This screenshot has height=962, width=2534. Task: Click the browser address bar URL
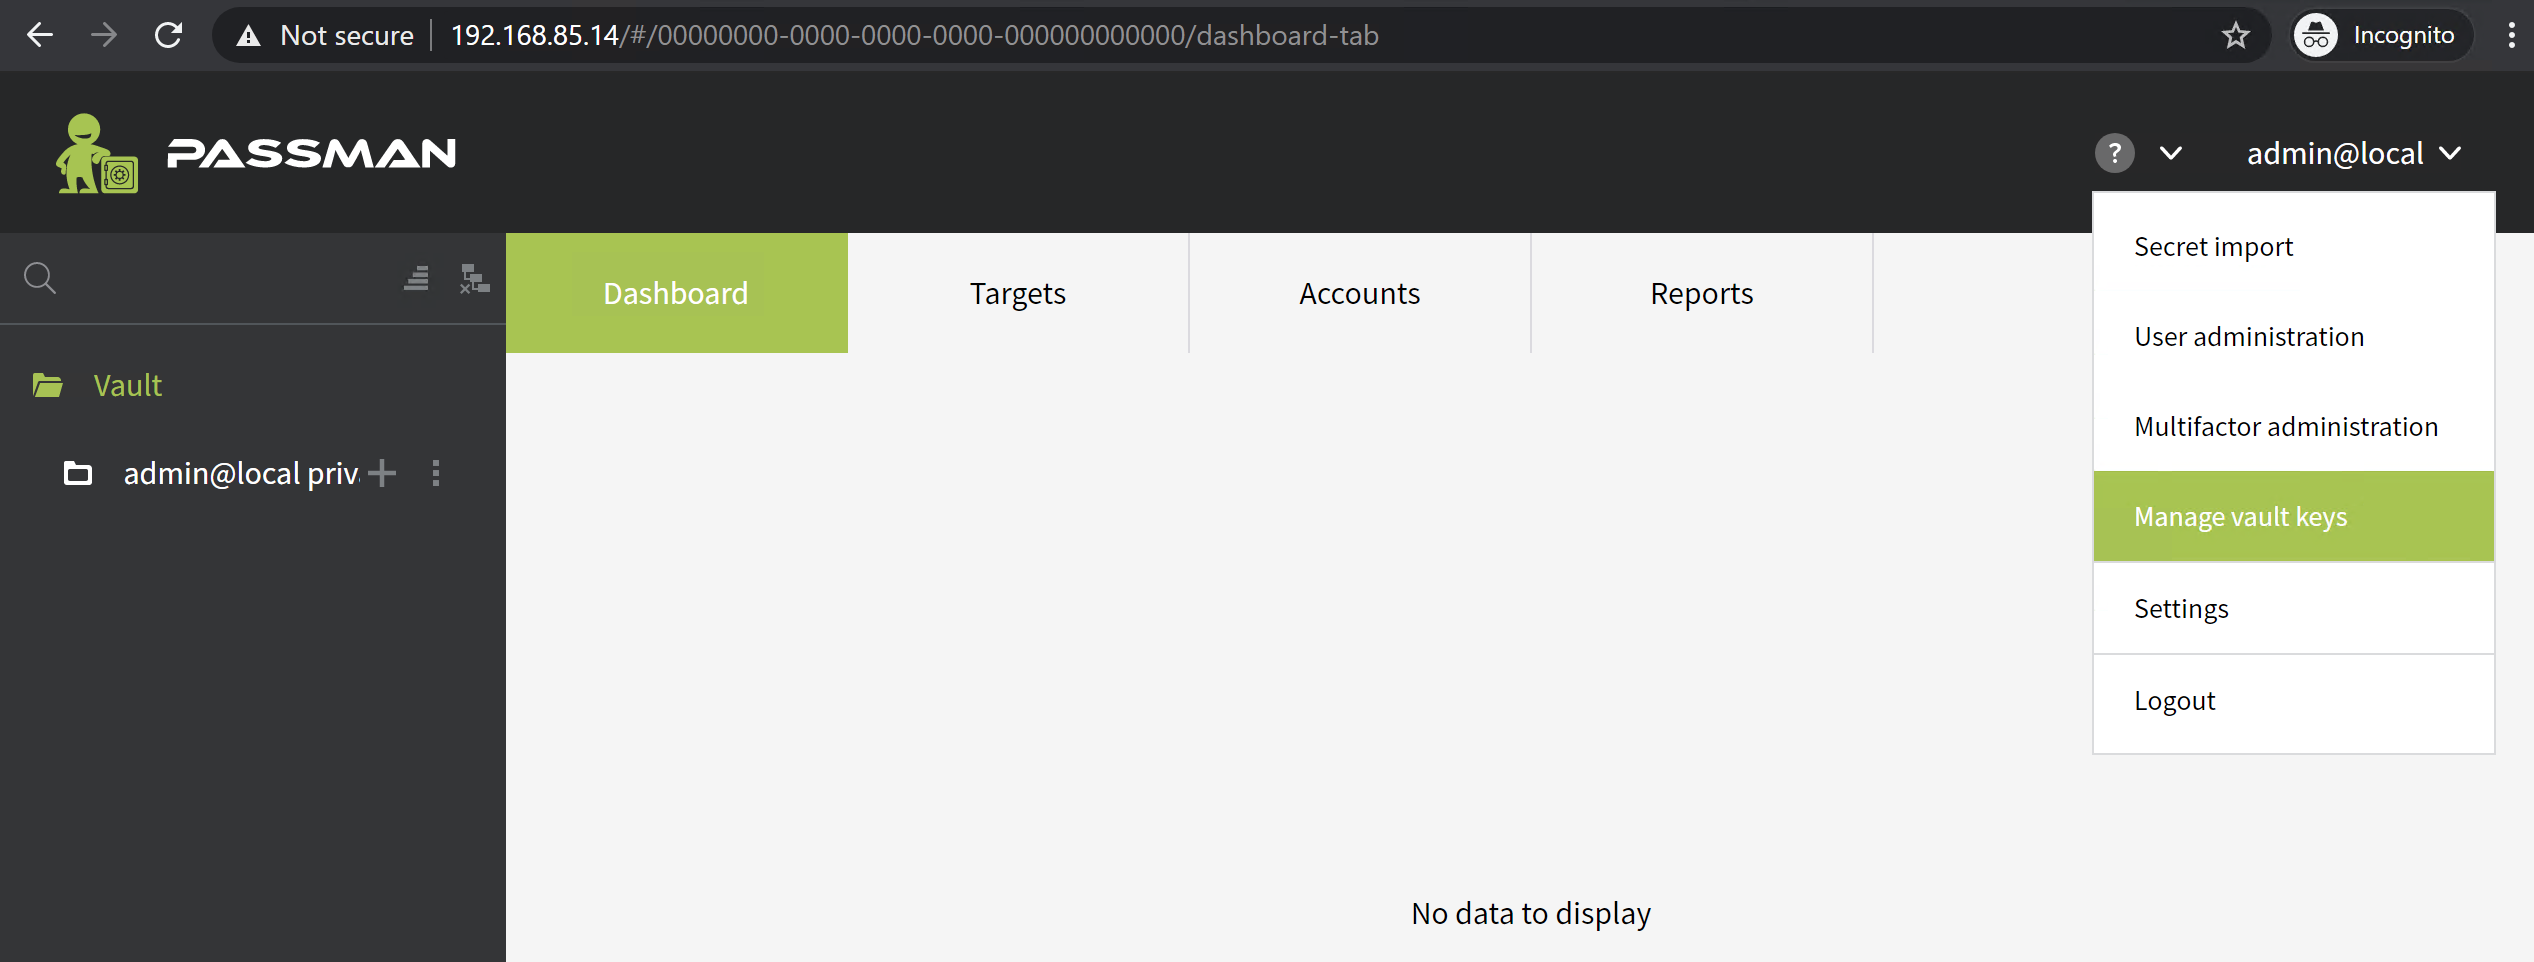914,36
